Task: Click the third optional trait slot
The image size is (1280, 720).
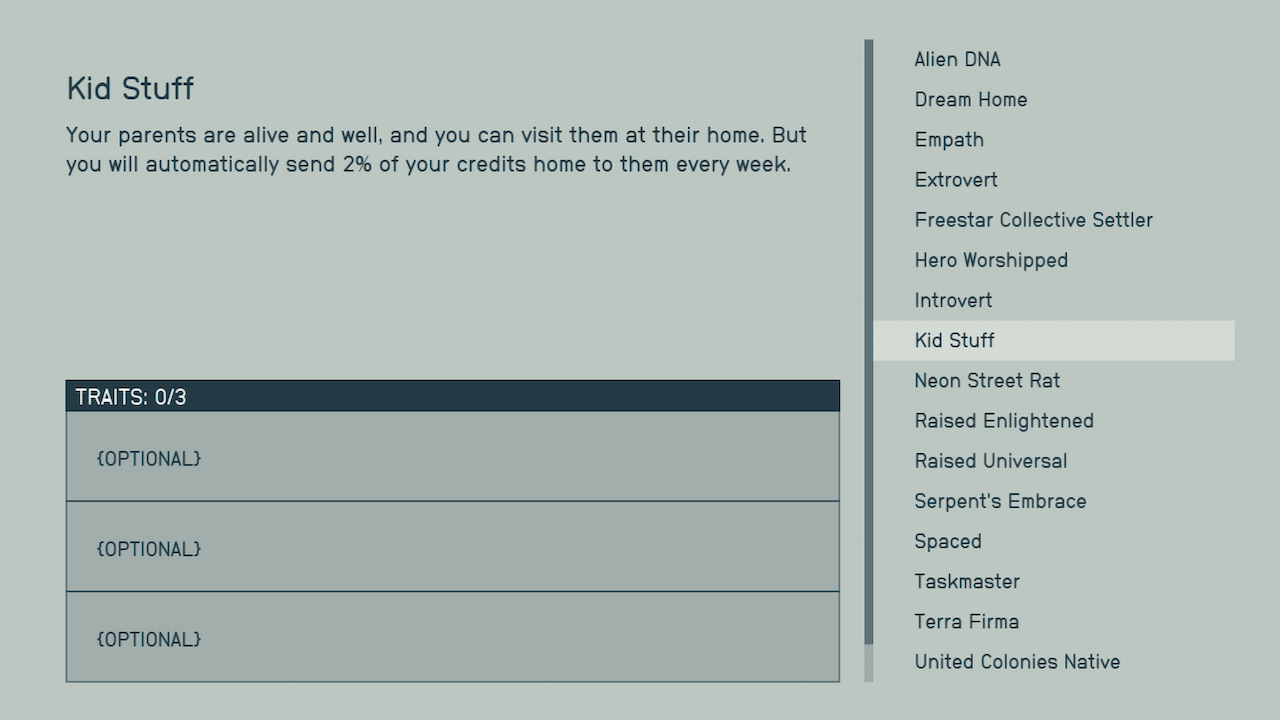Action: tap(452, 637)
